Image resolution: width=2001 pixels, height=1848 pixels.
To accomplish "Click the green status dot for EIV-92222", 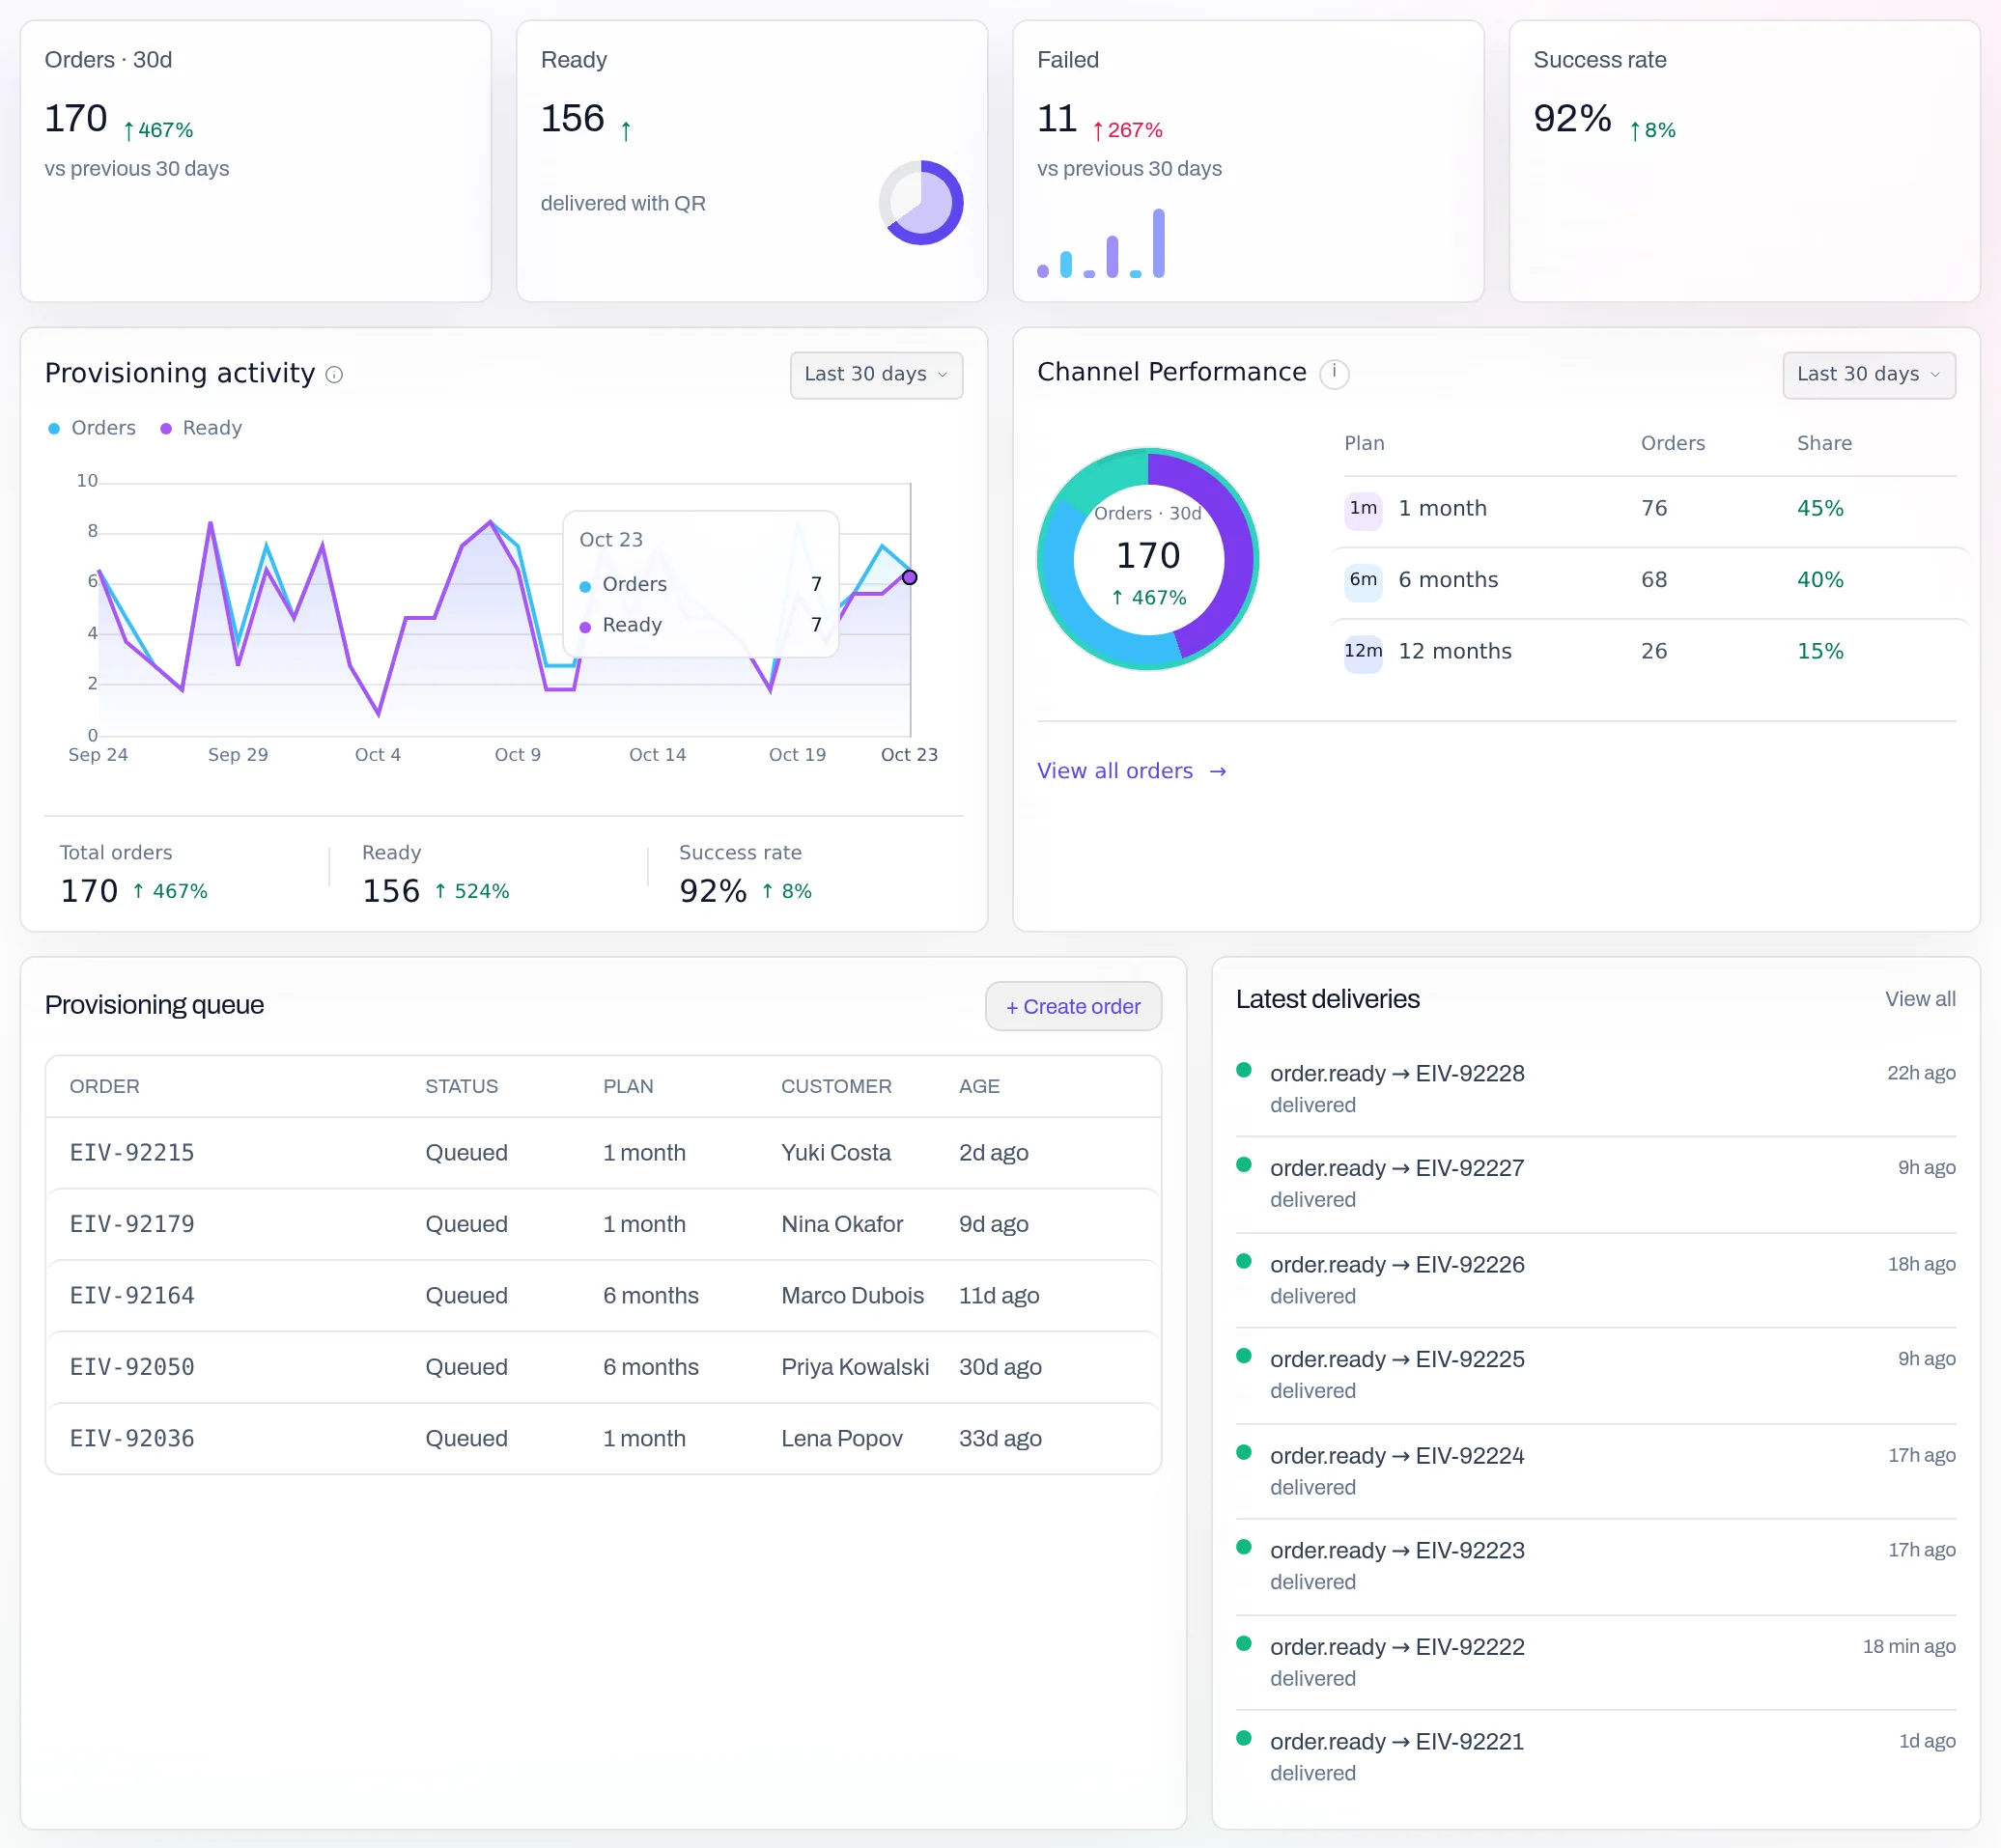I will [1243, 1643].
